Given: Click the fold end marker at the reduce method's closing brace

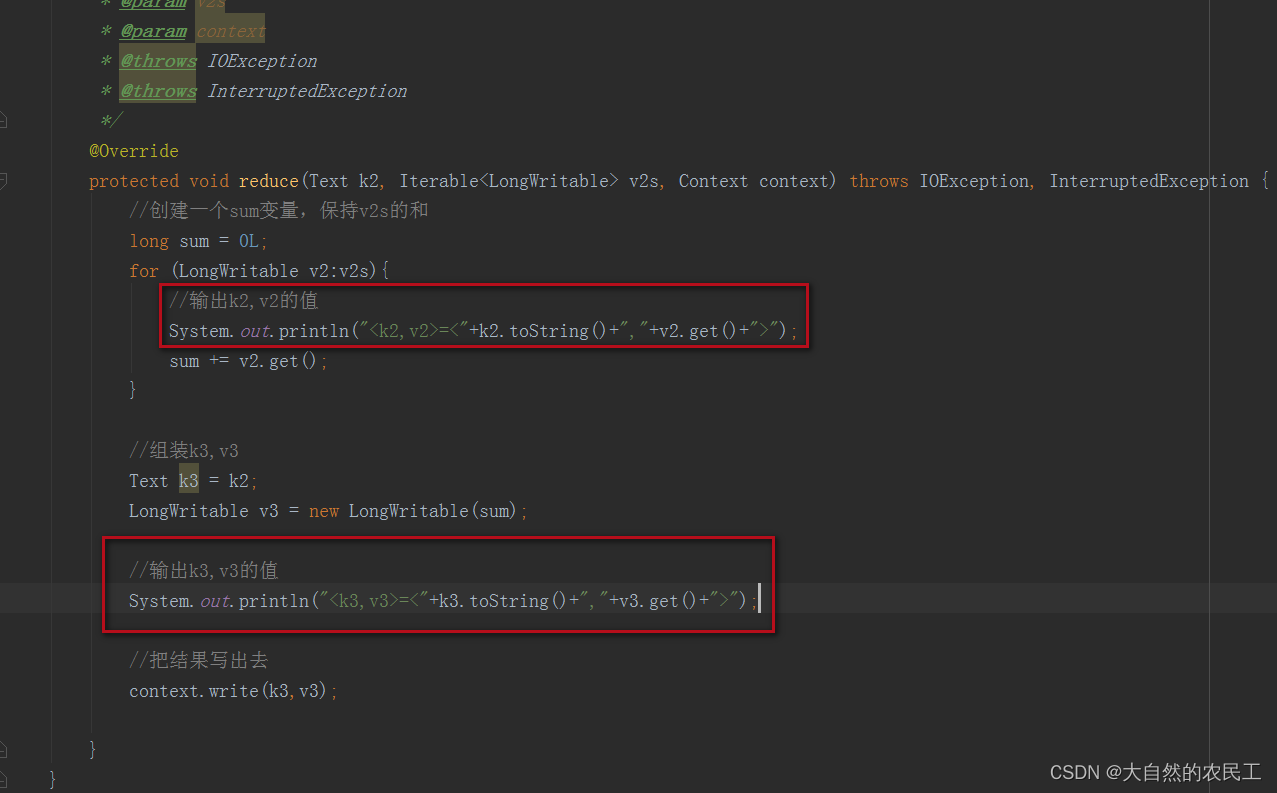Looking at the screenshot, I should click(3, 748).
